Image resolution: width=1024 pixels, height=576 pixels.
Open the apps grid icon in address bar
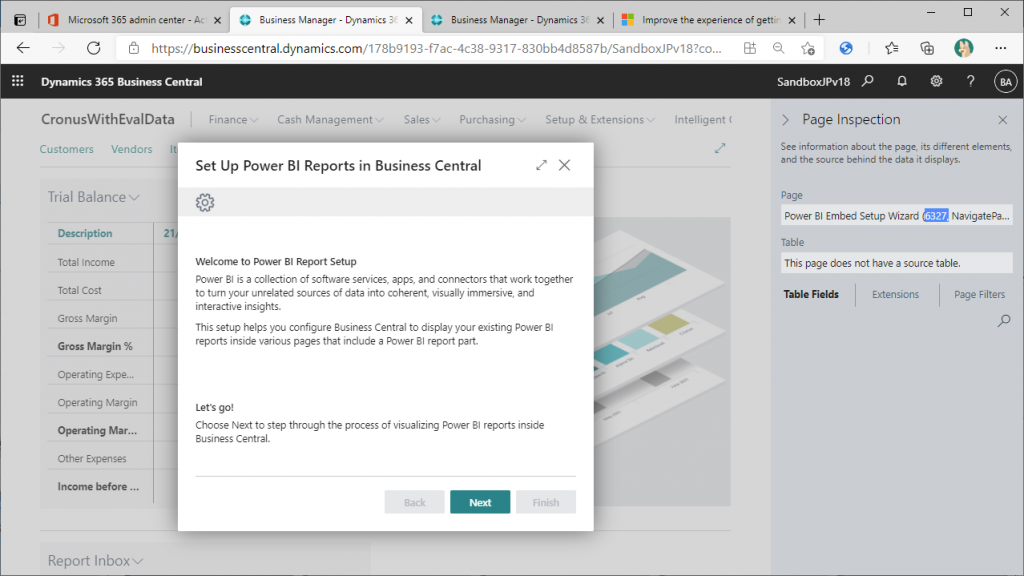click(x=750, y=48)
